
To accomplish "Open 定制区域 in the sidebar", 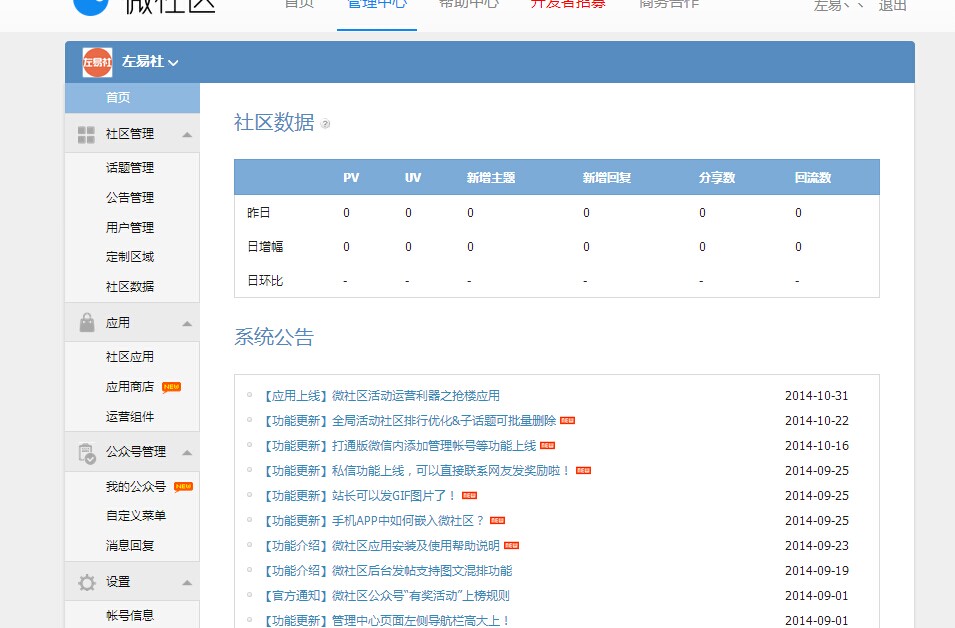I will click(x=130, y=256).
